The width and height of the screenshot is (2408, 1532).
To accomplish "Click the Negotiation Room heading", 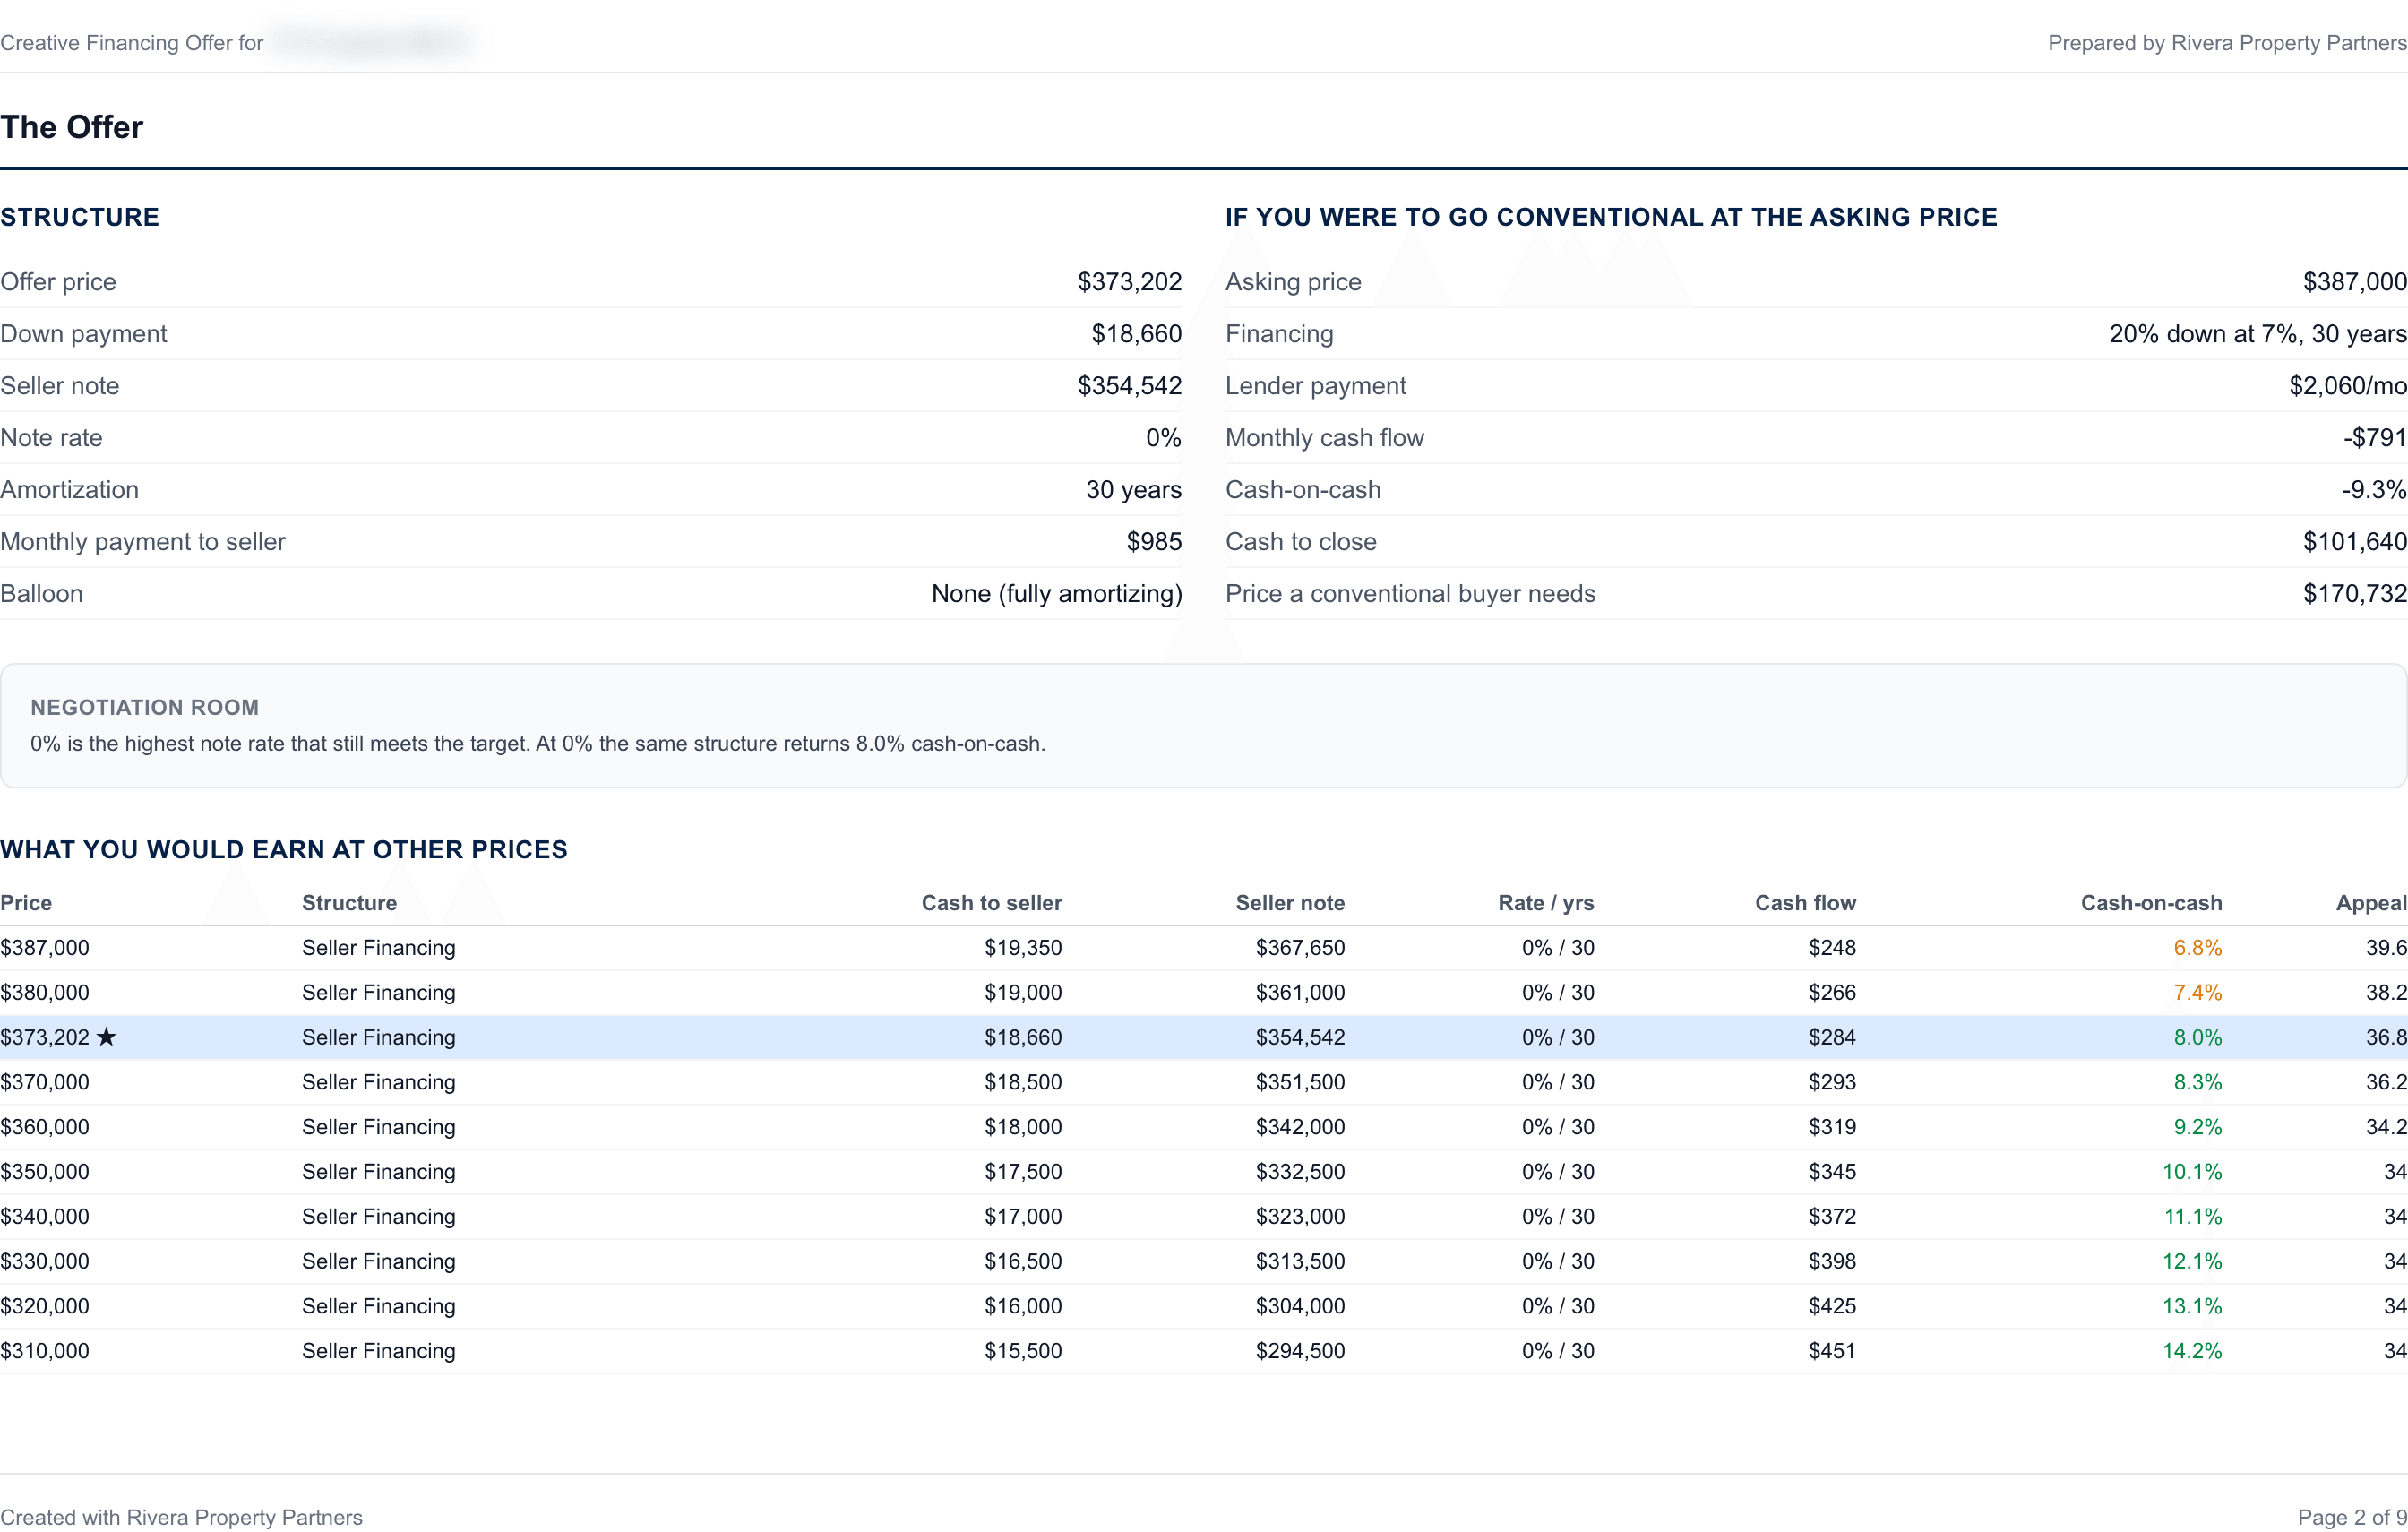I will (x=145, y=707).
